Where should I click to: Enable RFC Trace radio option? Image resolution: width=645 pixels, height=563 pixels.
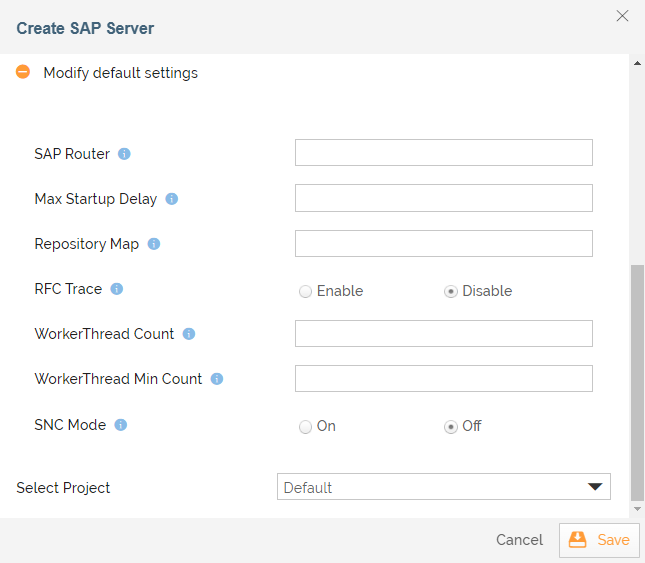305,291
